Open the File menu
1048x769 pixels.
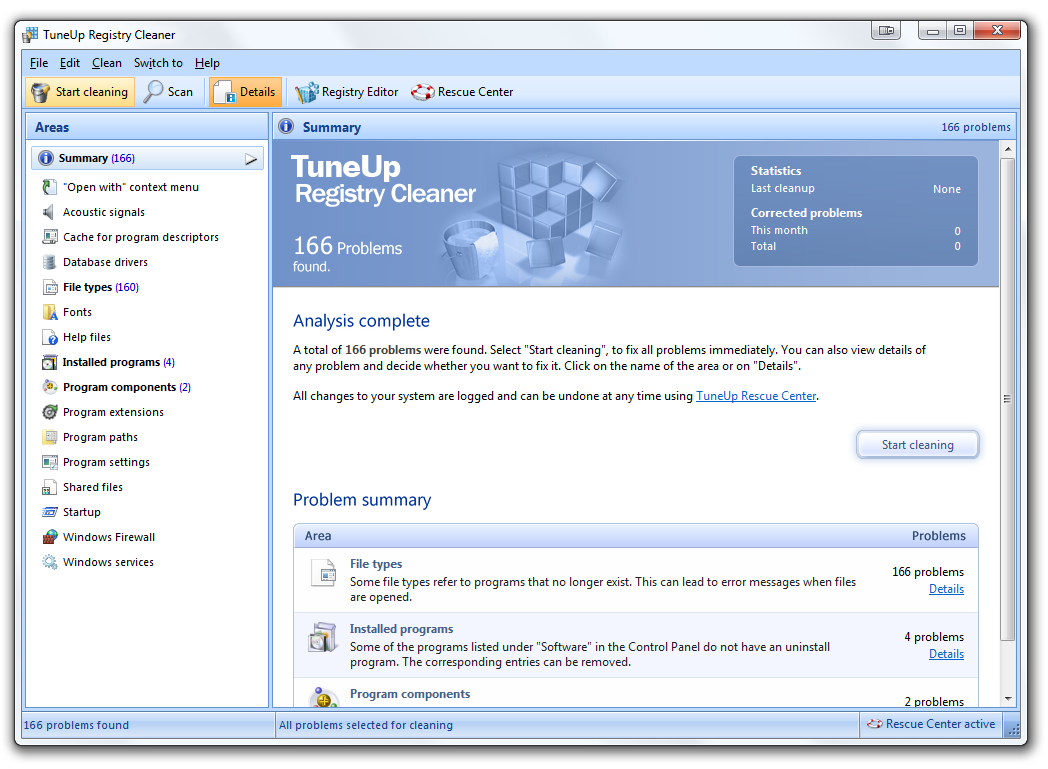(x=39, y=63)
